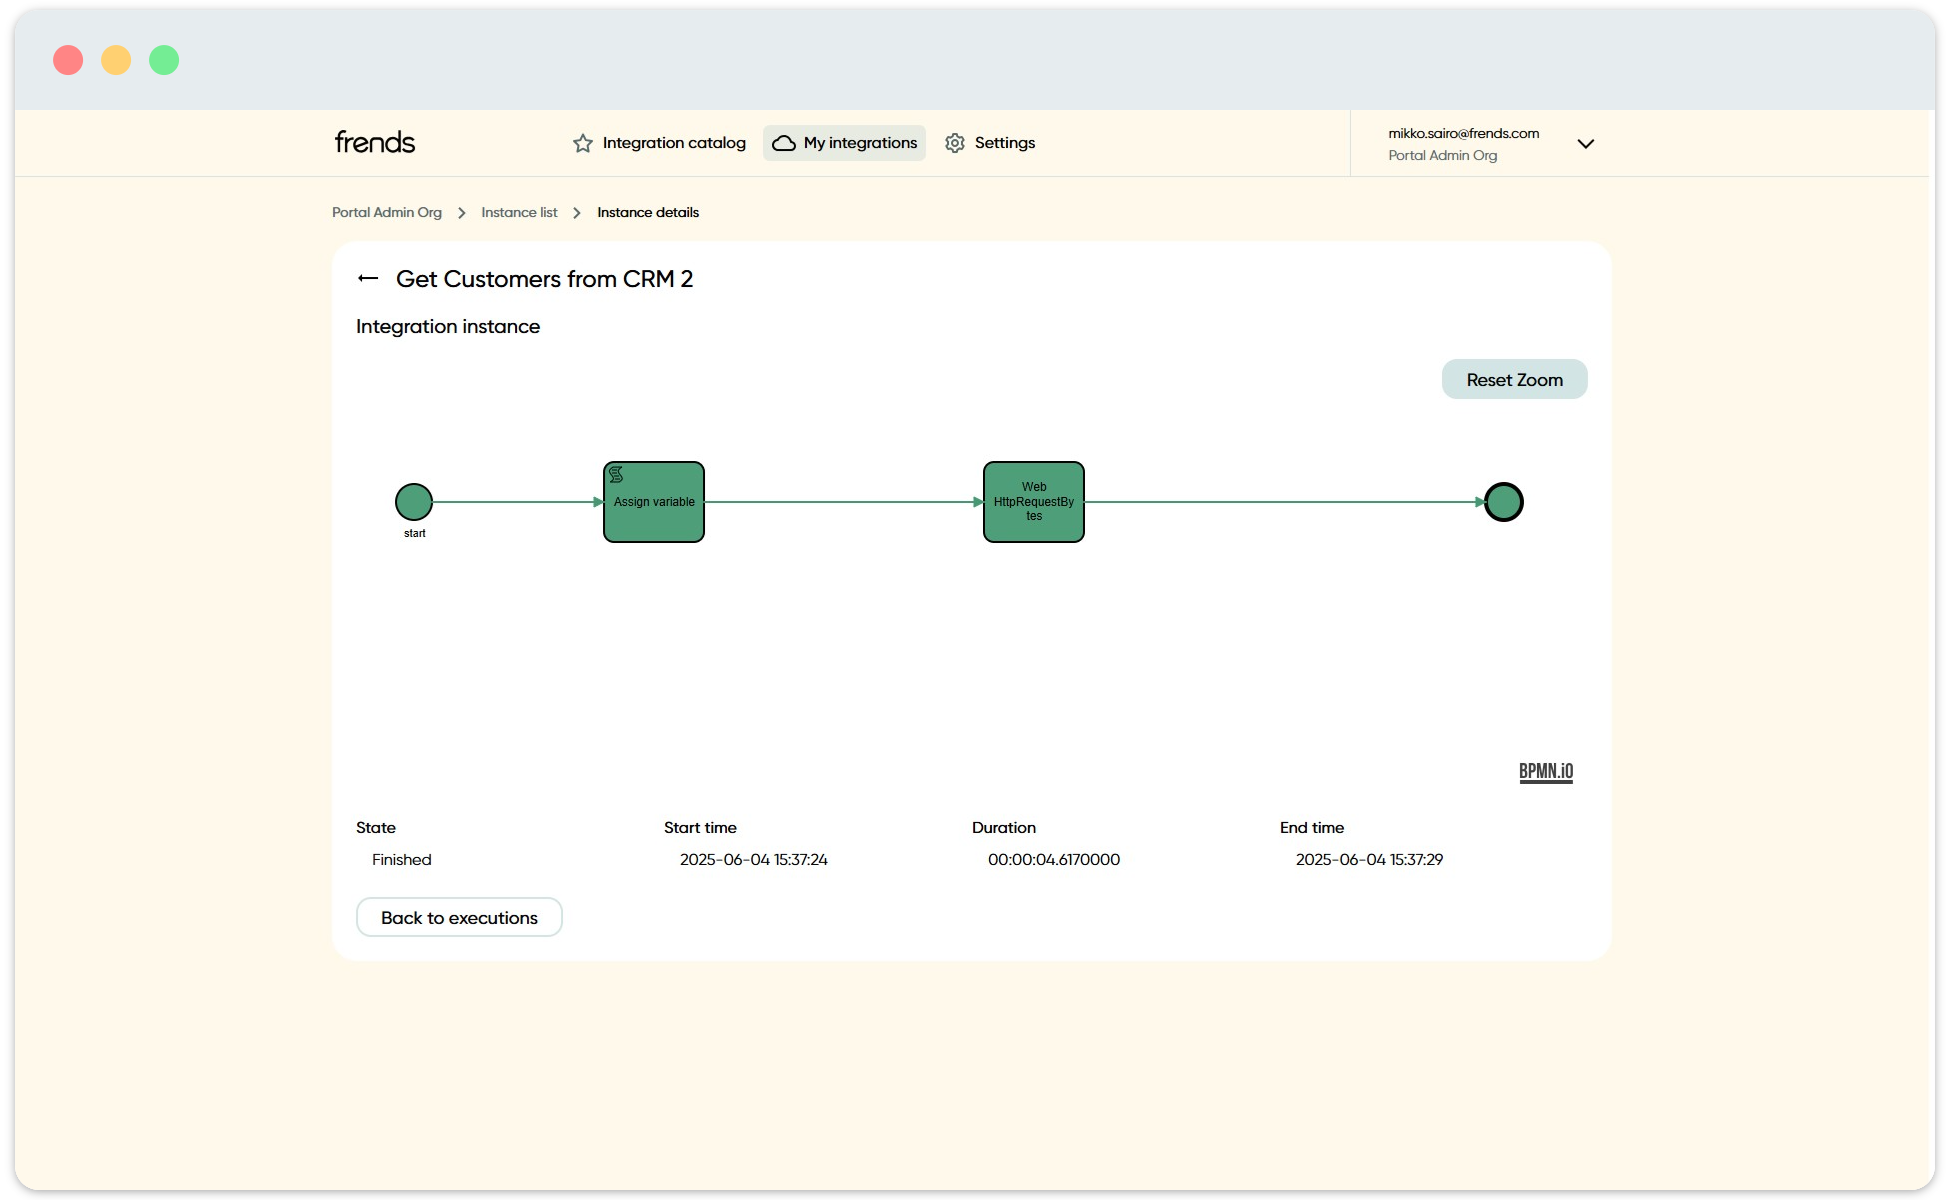Select the Assign variable script task node

tap(653, 501)
